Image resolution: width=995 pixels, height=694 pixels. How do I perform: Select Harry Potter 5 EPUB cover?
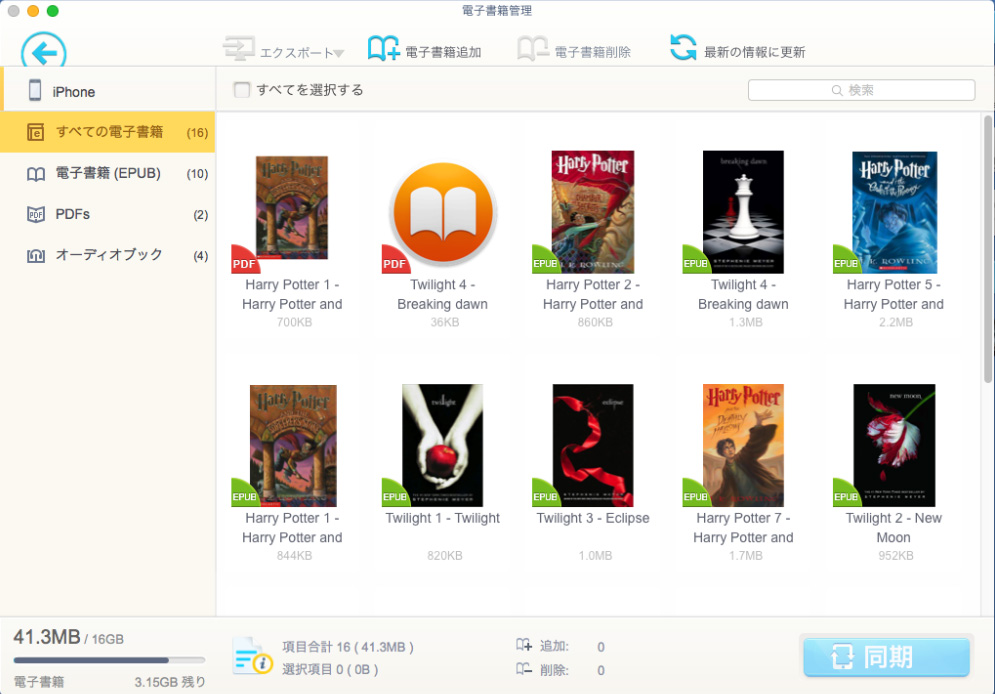click(x=894, y=213)
